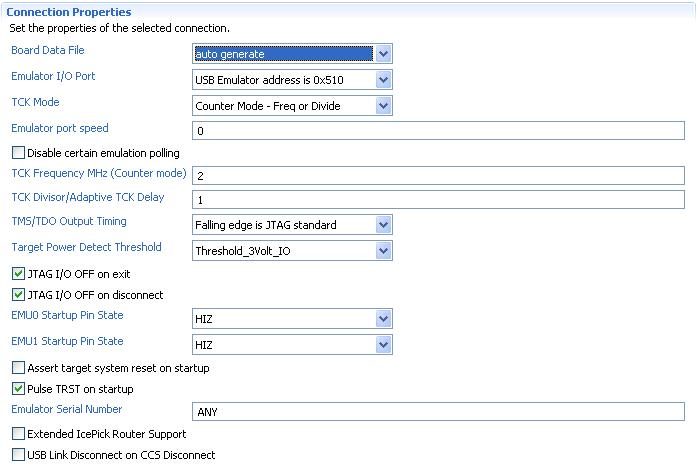
Task: Uncheck JTAG I/O OFF on disconnect
Action: point(18,295)
